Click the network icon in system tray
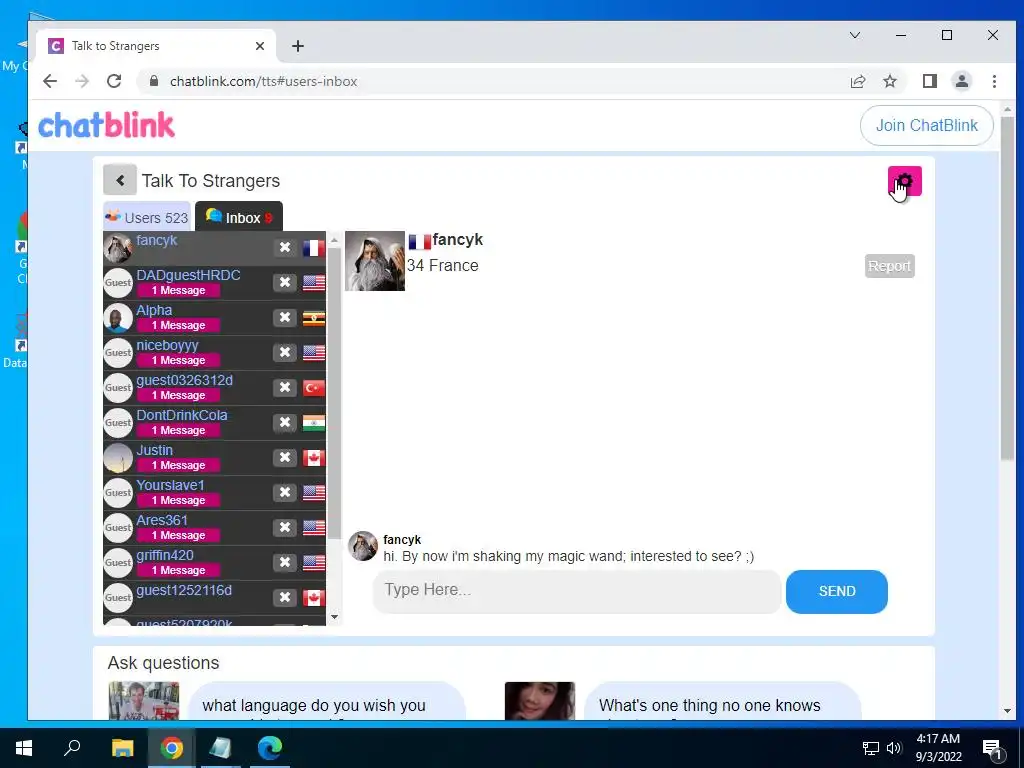The width and height of the screenshot is (1024, 768). (x=871, y=748)
